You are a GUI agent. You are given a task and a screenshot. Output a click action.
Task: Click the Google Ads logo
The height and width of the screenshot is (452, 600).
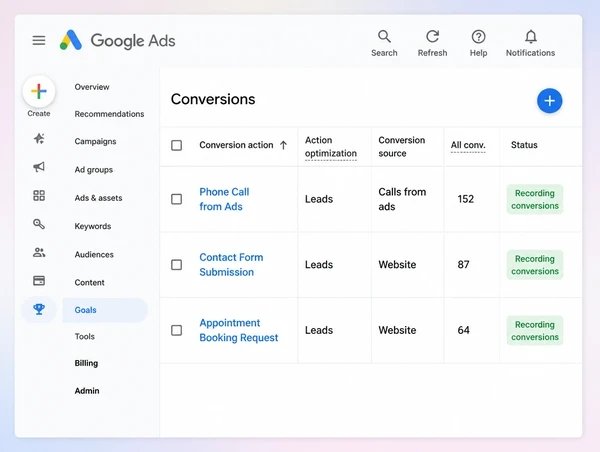[x=117, y=41]
